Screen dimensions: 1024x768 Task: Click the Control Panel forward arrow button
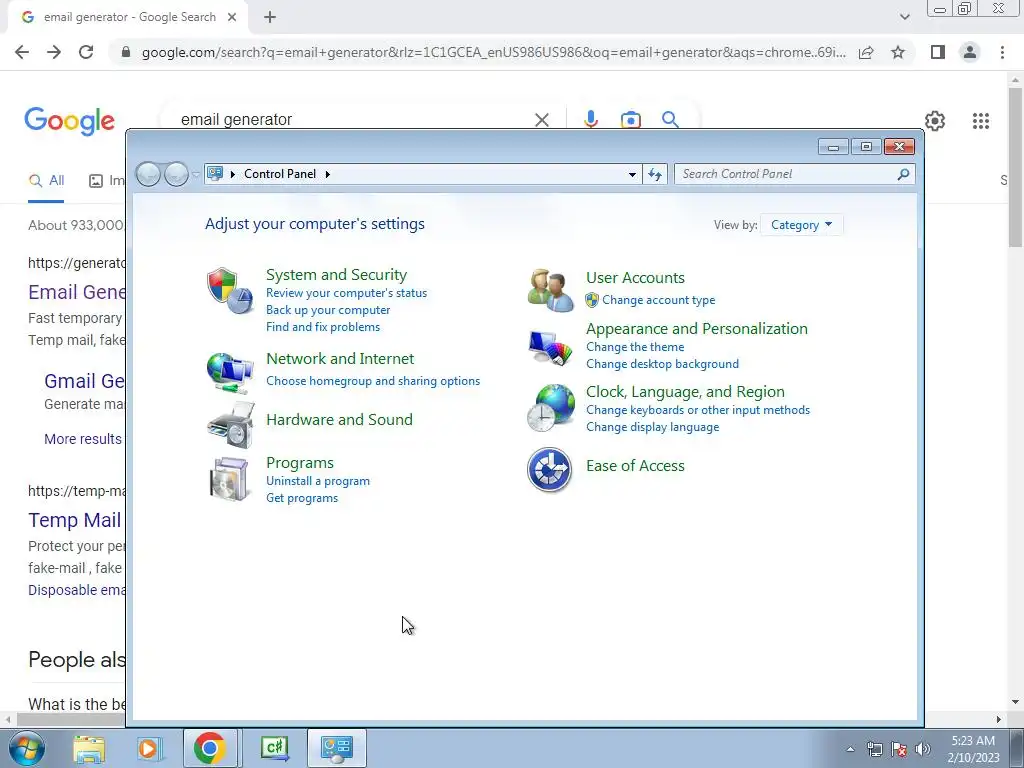176,174
